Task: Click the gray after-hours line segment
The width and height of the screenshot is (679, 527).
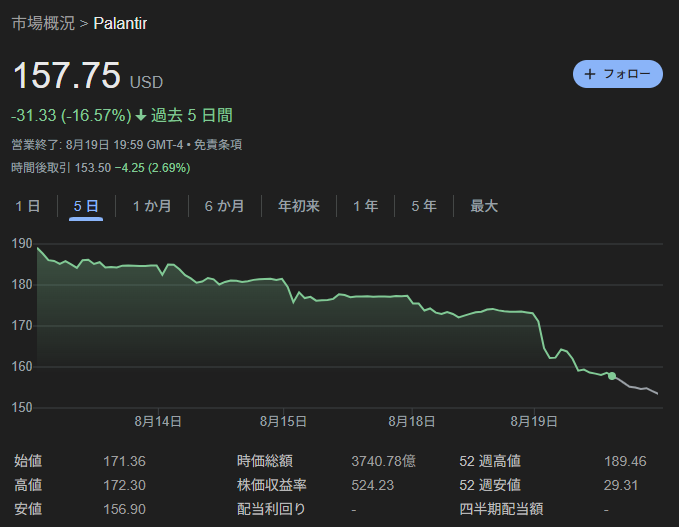Action: point(636,385)
